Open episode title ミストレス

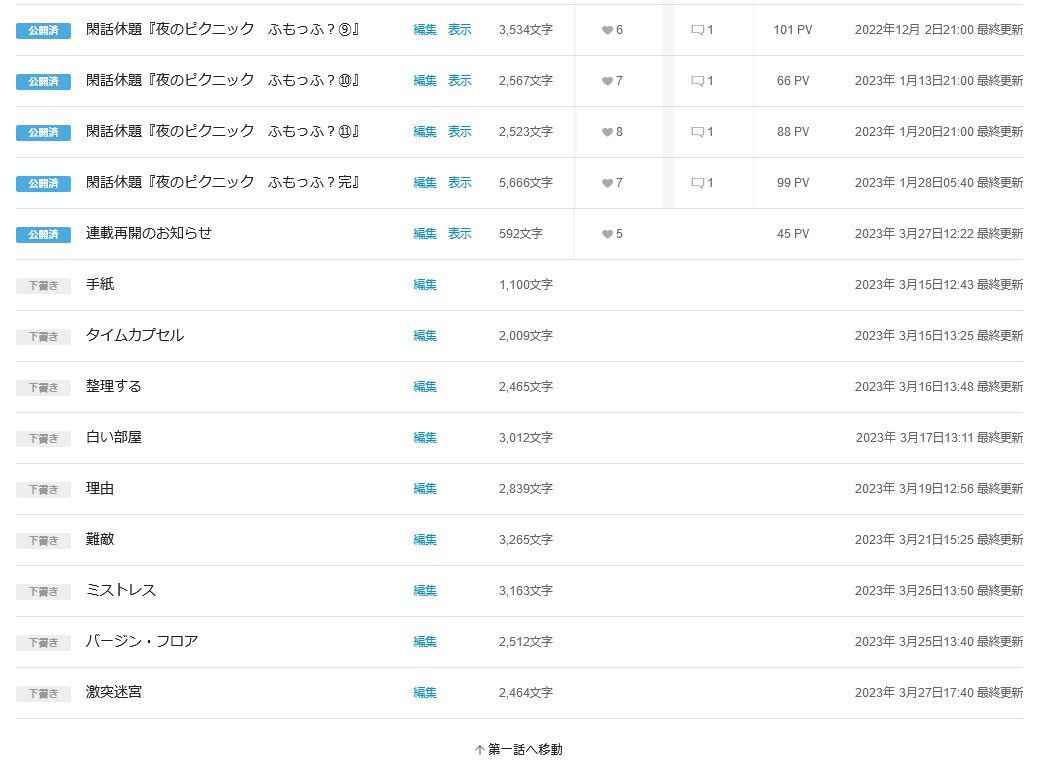121,590
